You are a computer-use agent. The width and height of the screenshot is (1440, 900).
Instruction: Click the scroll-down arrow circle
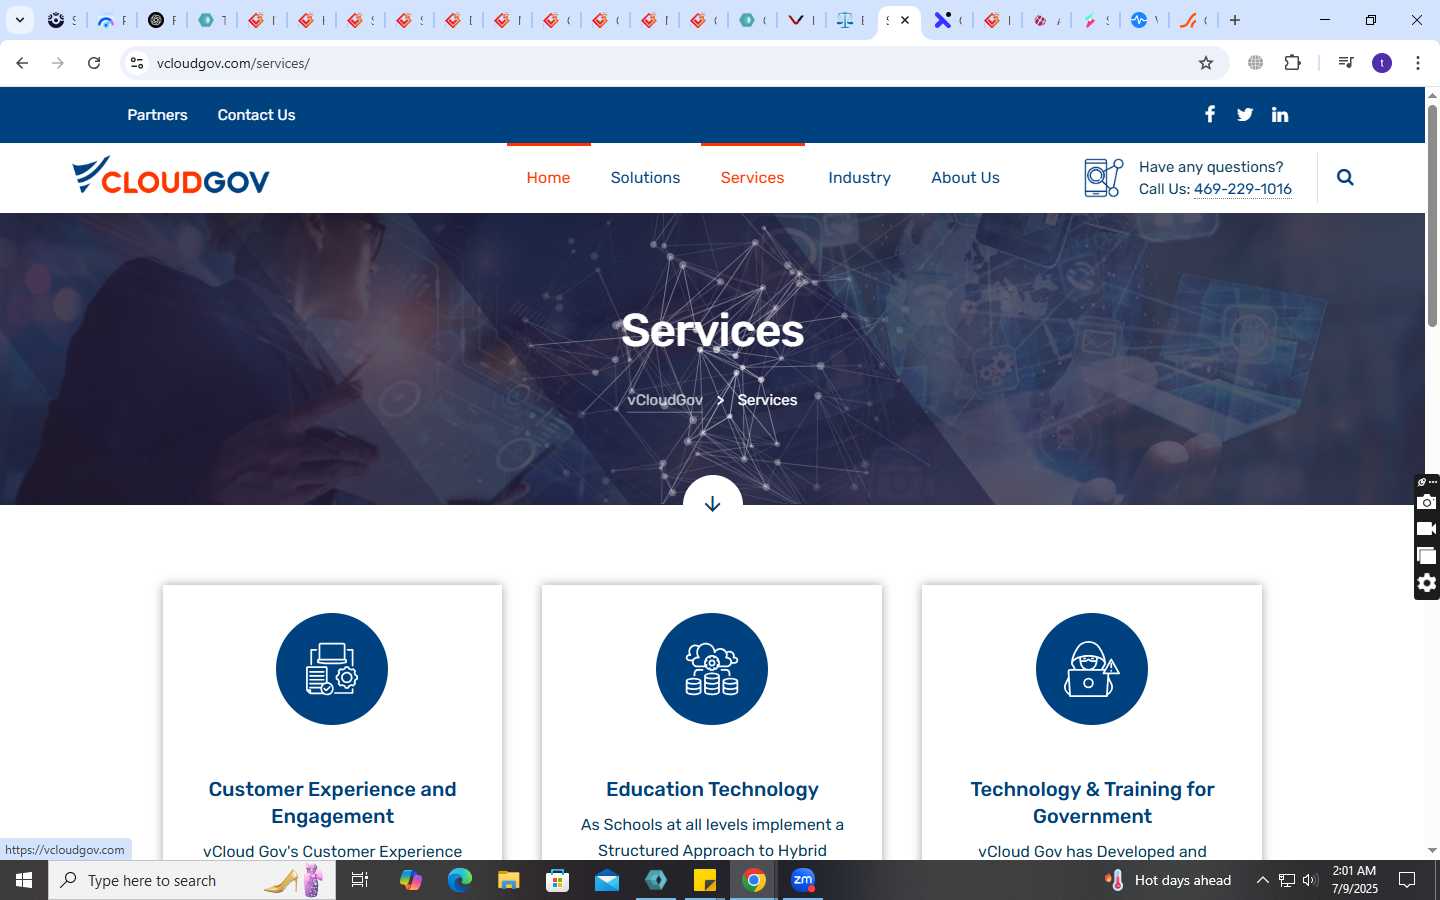pyautogui.click(x=712, y=503)
